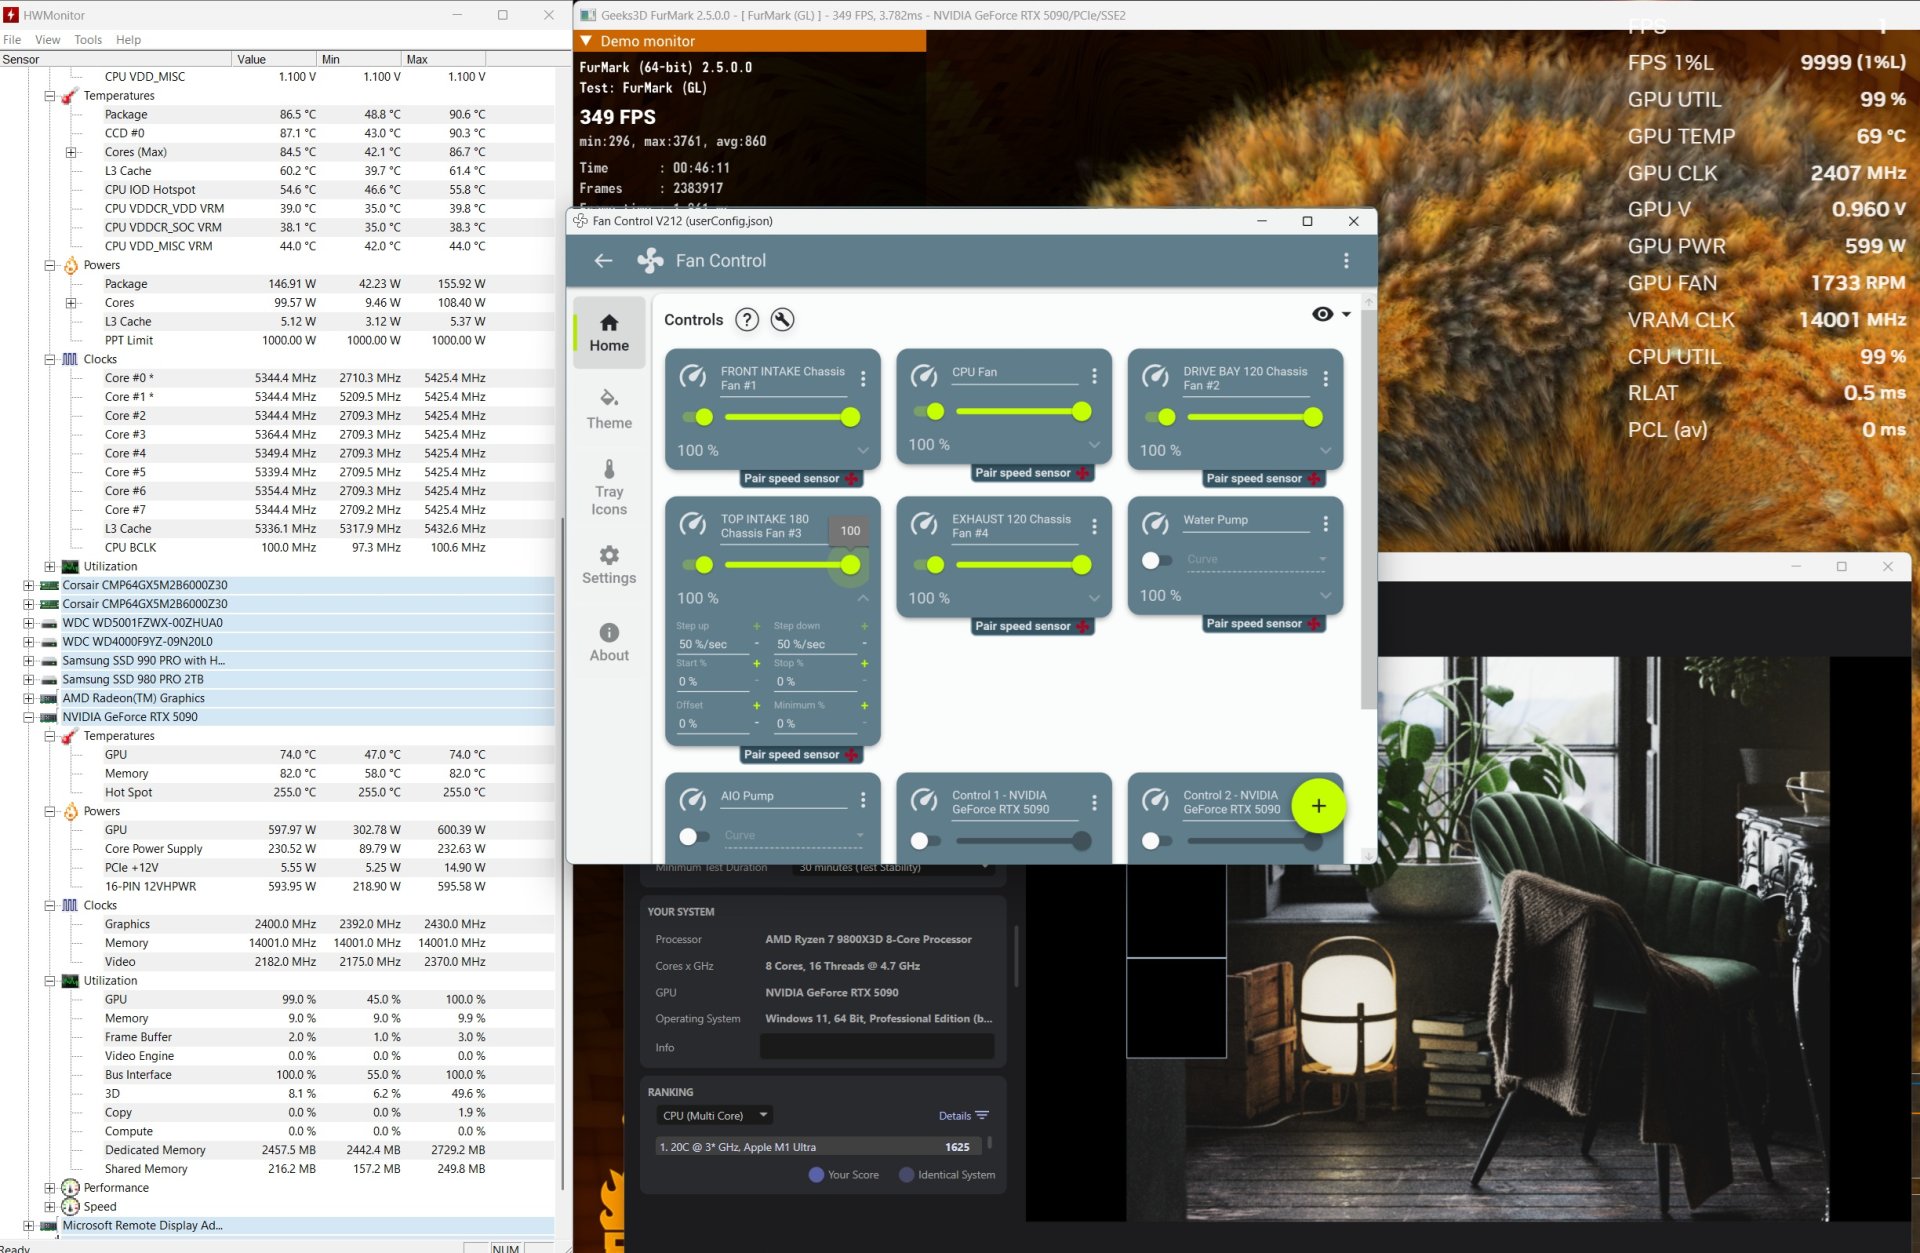This screenshot has height=1253, width=1920.
Task: Click the wrench icon next to Controls
Action: tap(782, 319)
